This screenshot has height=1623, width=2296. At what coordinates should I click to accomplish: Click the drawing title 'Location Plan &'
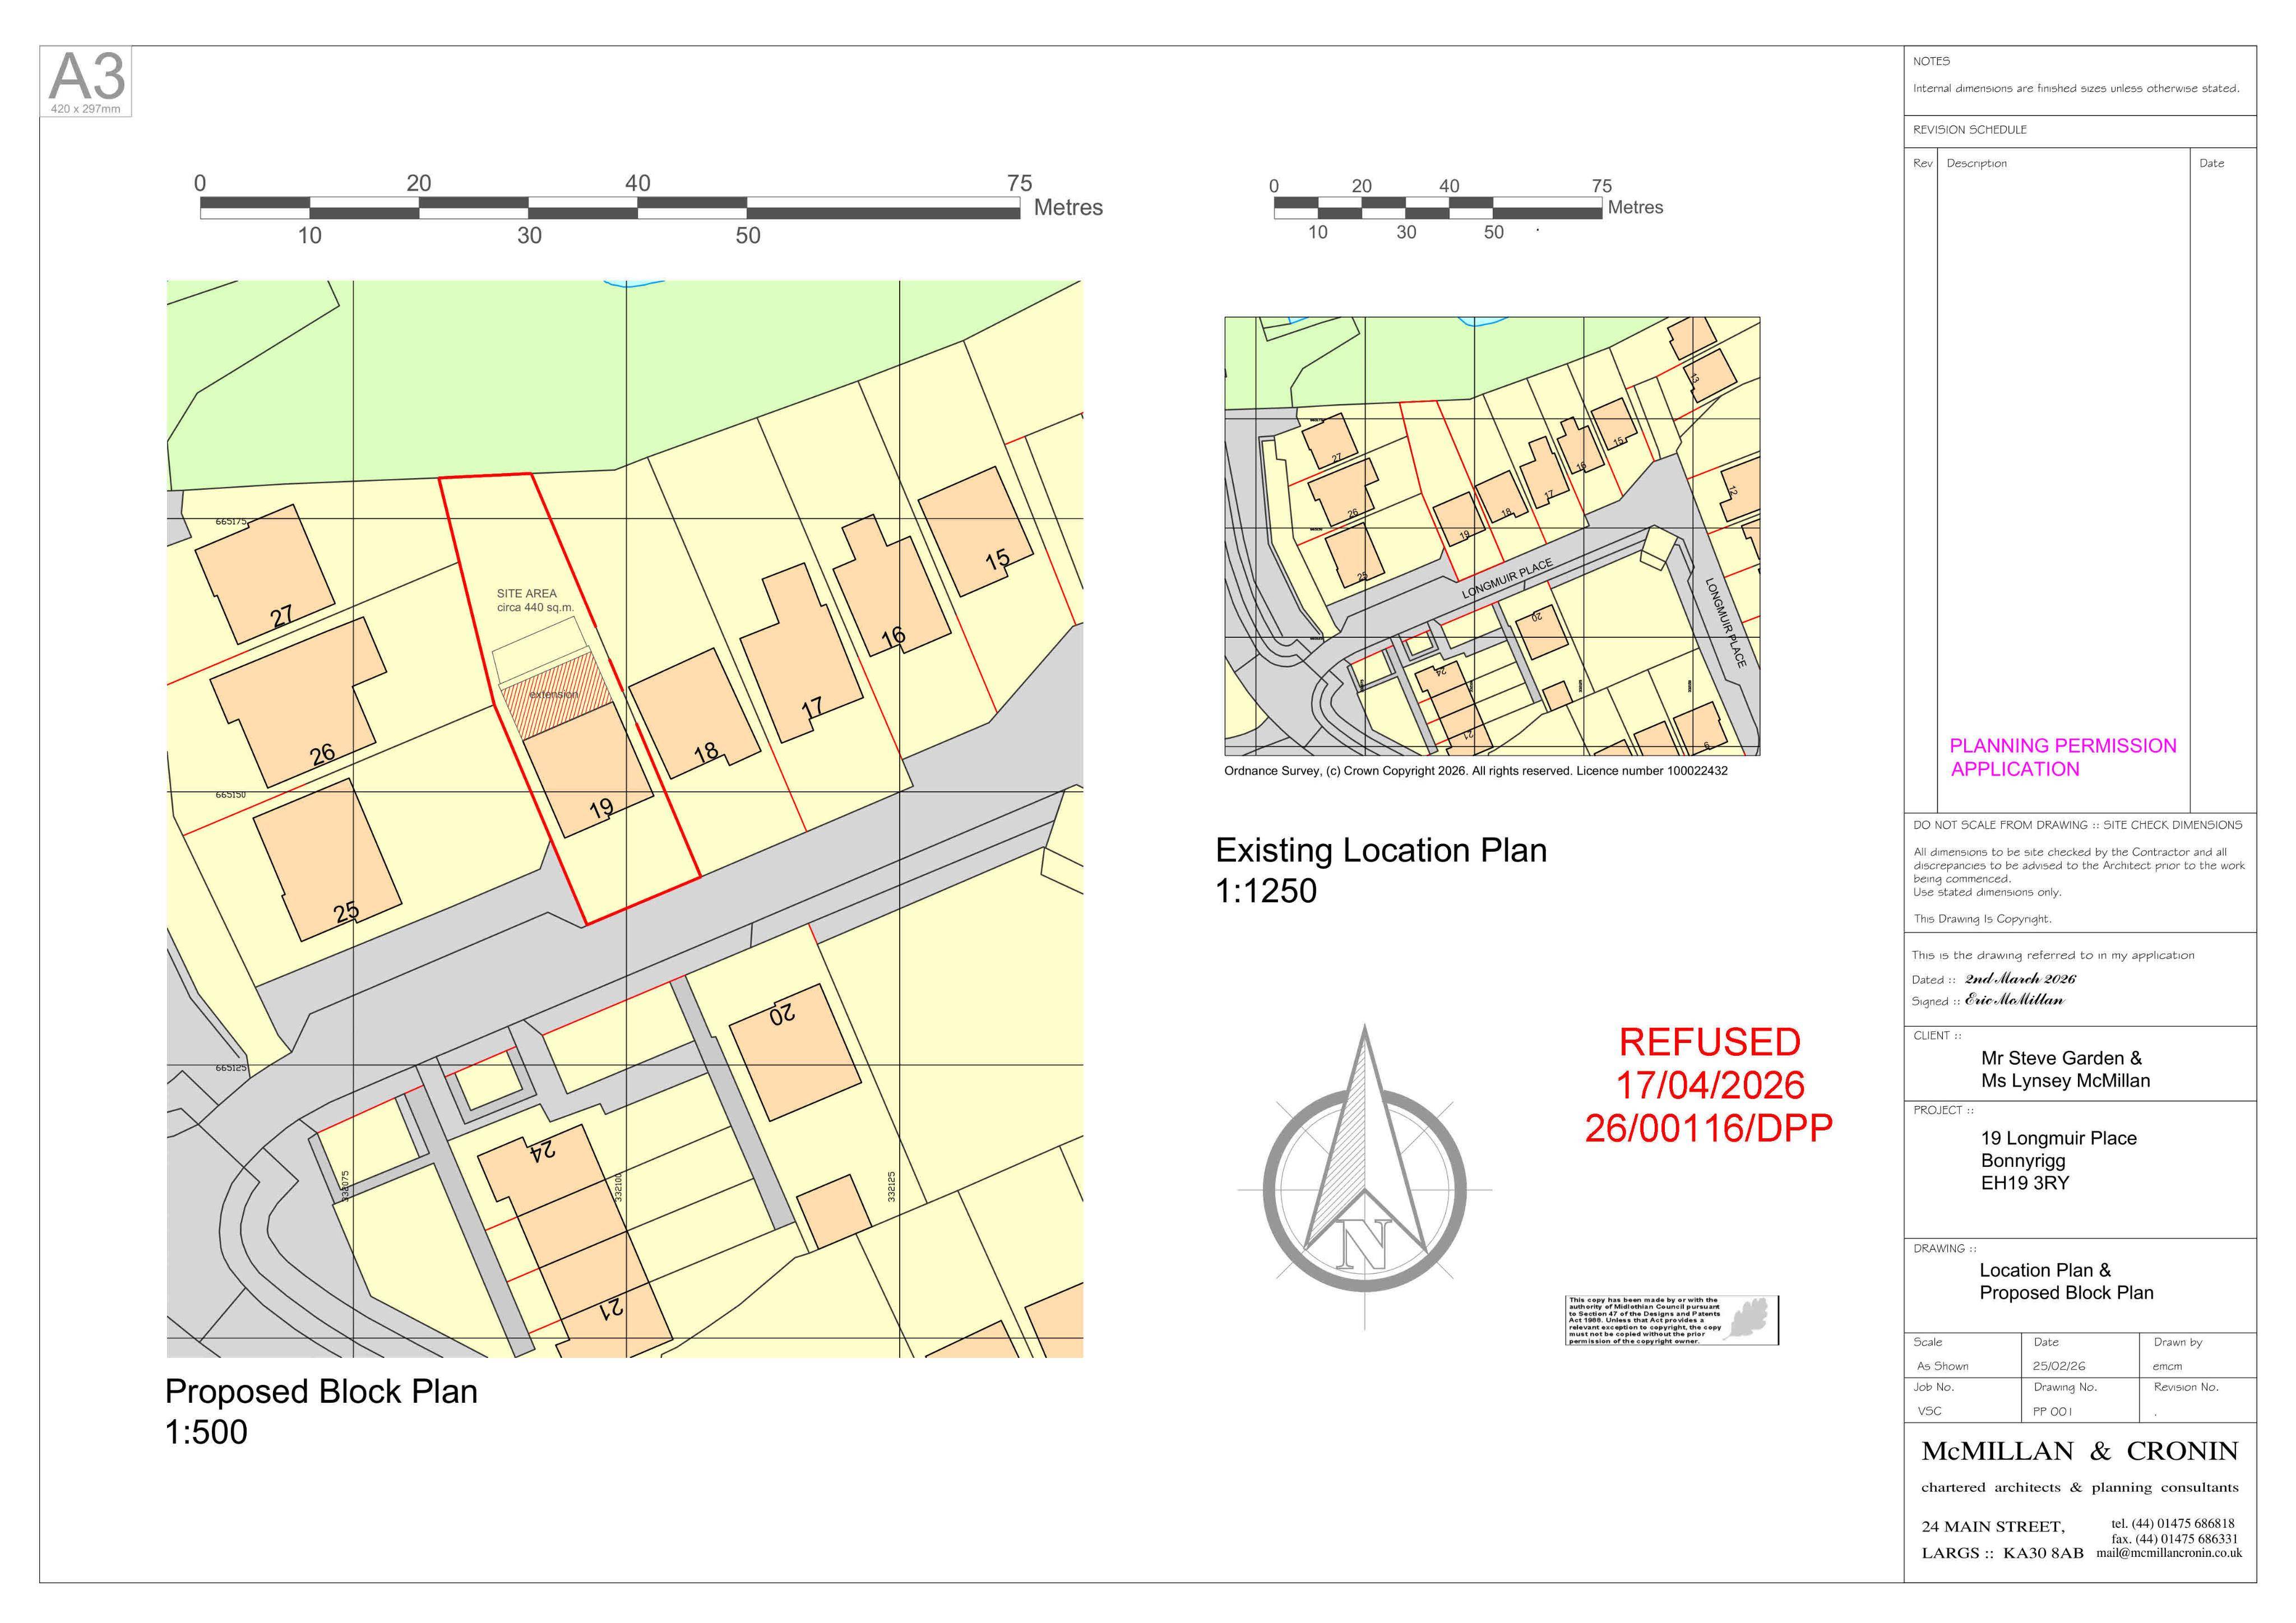click(x=2045, y=1270)
